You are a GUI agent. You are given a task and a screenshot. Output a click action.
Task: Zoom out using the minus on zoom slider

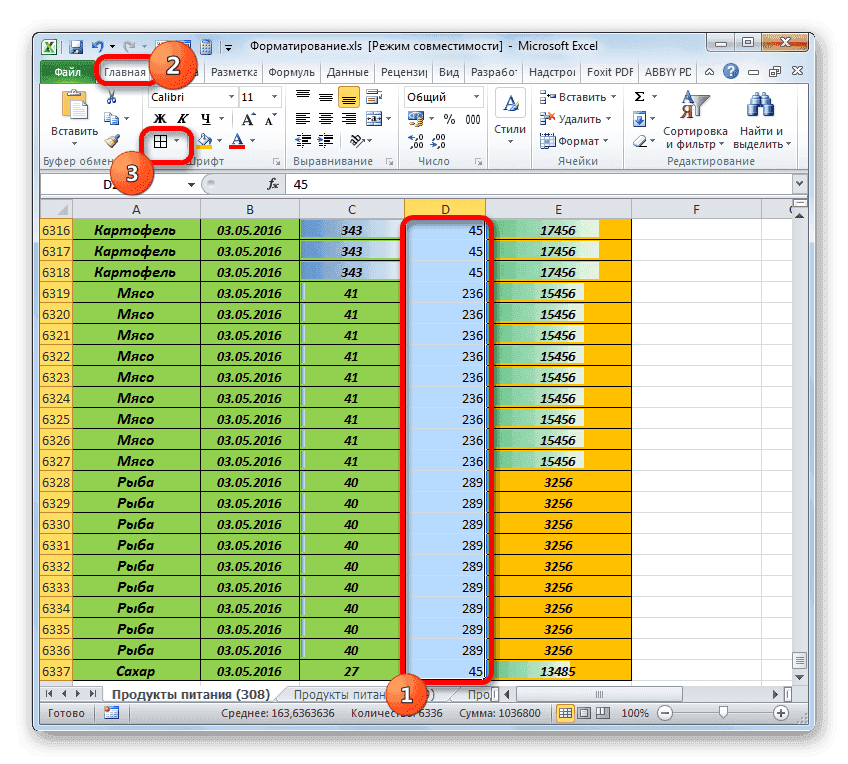pos(664,713)
